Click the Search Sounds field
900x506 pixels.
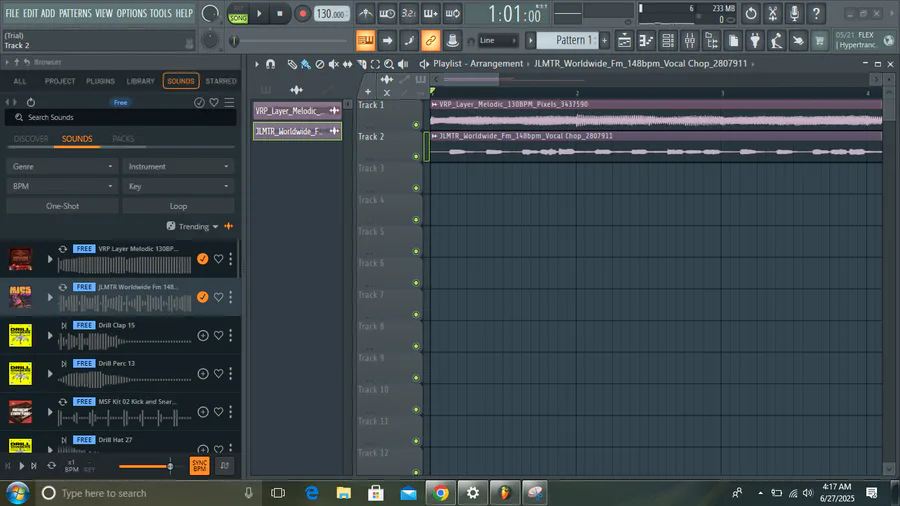[x=121, y=118]
